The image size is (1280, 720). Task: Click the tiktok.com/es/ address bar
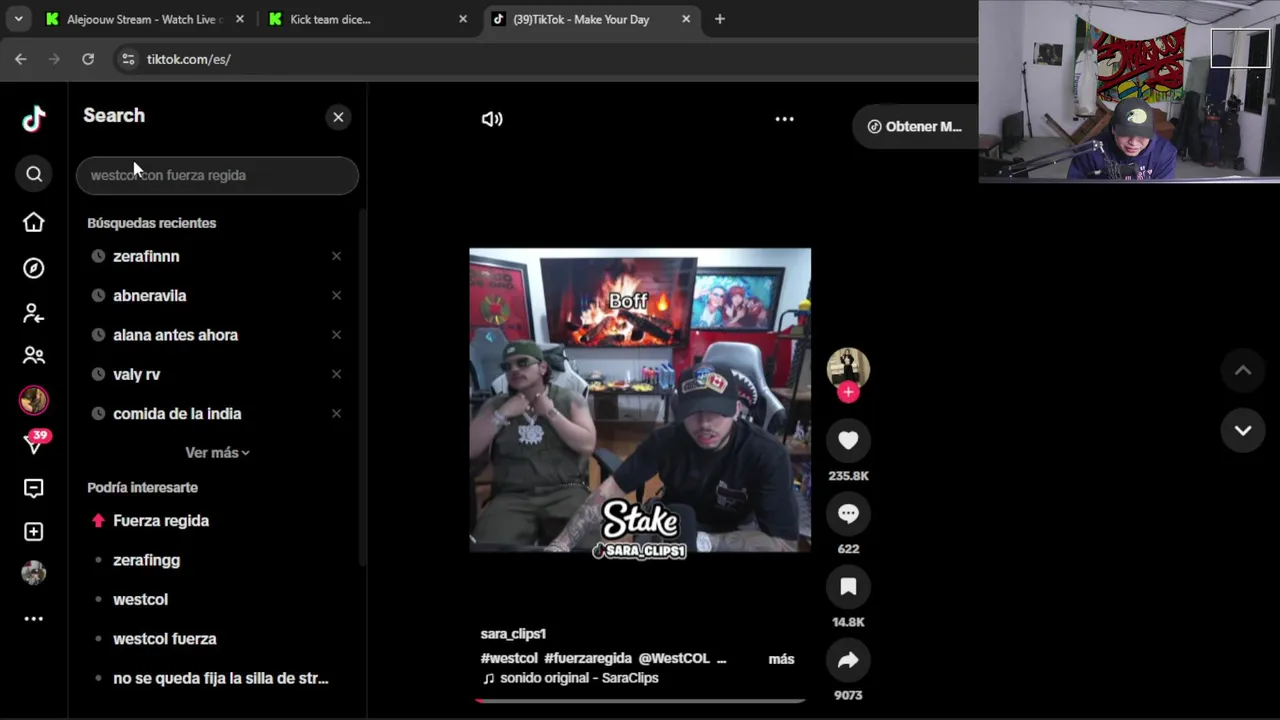click(x=189, y=59)
